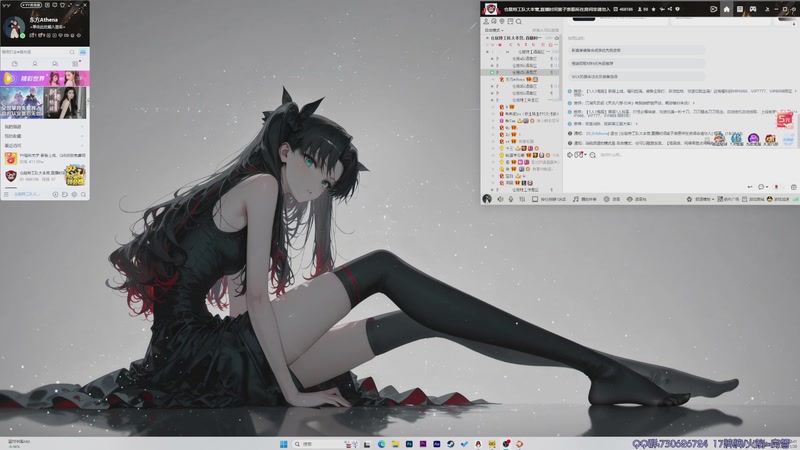Open Photoshop from the taskbar
This screenshot has height=450, width=800.
tap(409, 444)
